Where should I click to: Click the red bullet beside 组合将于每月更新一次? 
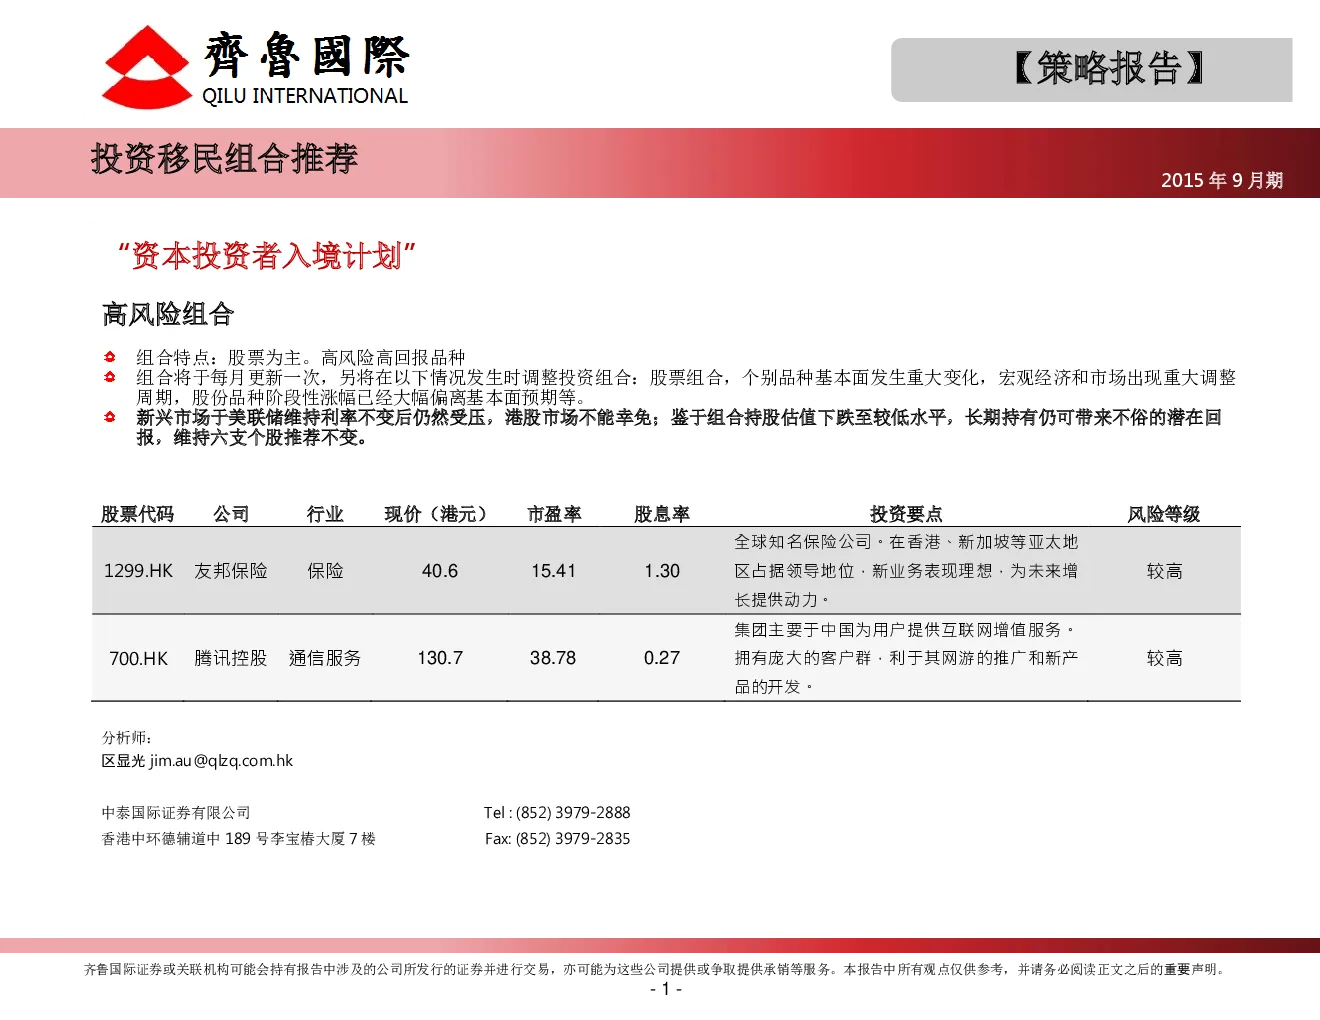110,377
